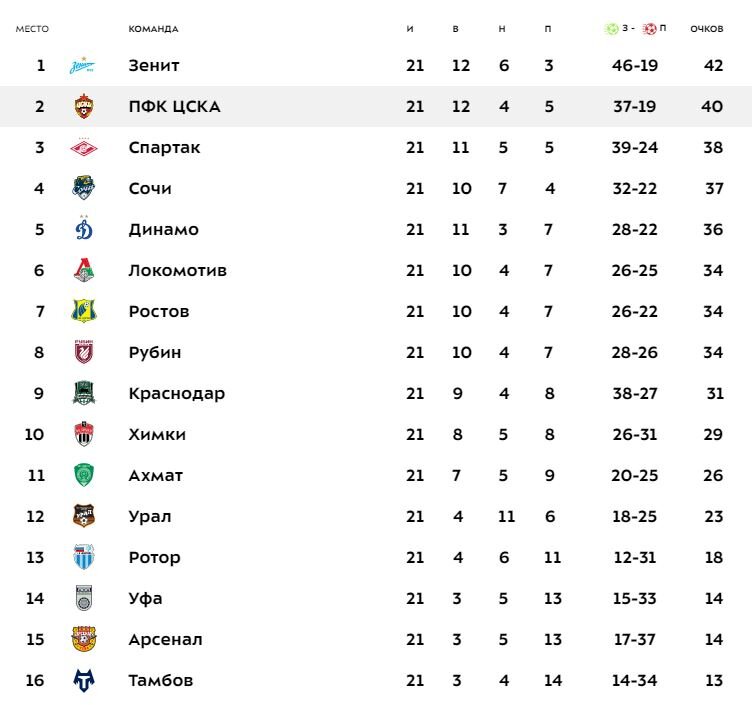Click the МЕСТО column header
Viewport: 752px width, 705px height.
coord(32,29)
